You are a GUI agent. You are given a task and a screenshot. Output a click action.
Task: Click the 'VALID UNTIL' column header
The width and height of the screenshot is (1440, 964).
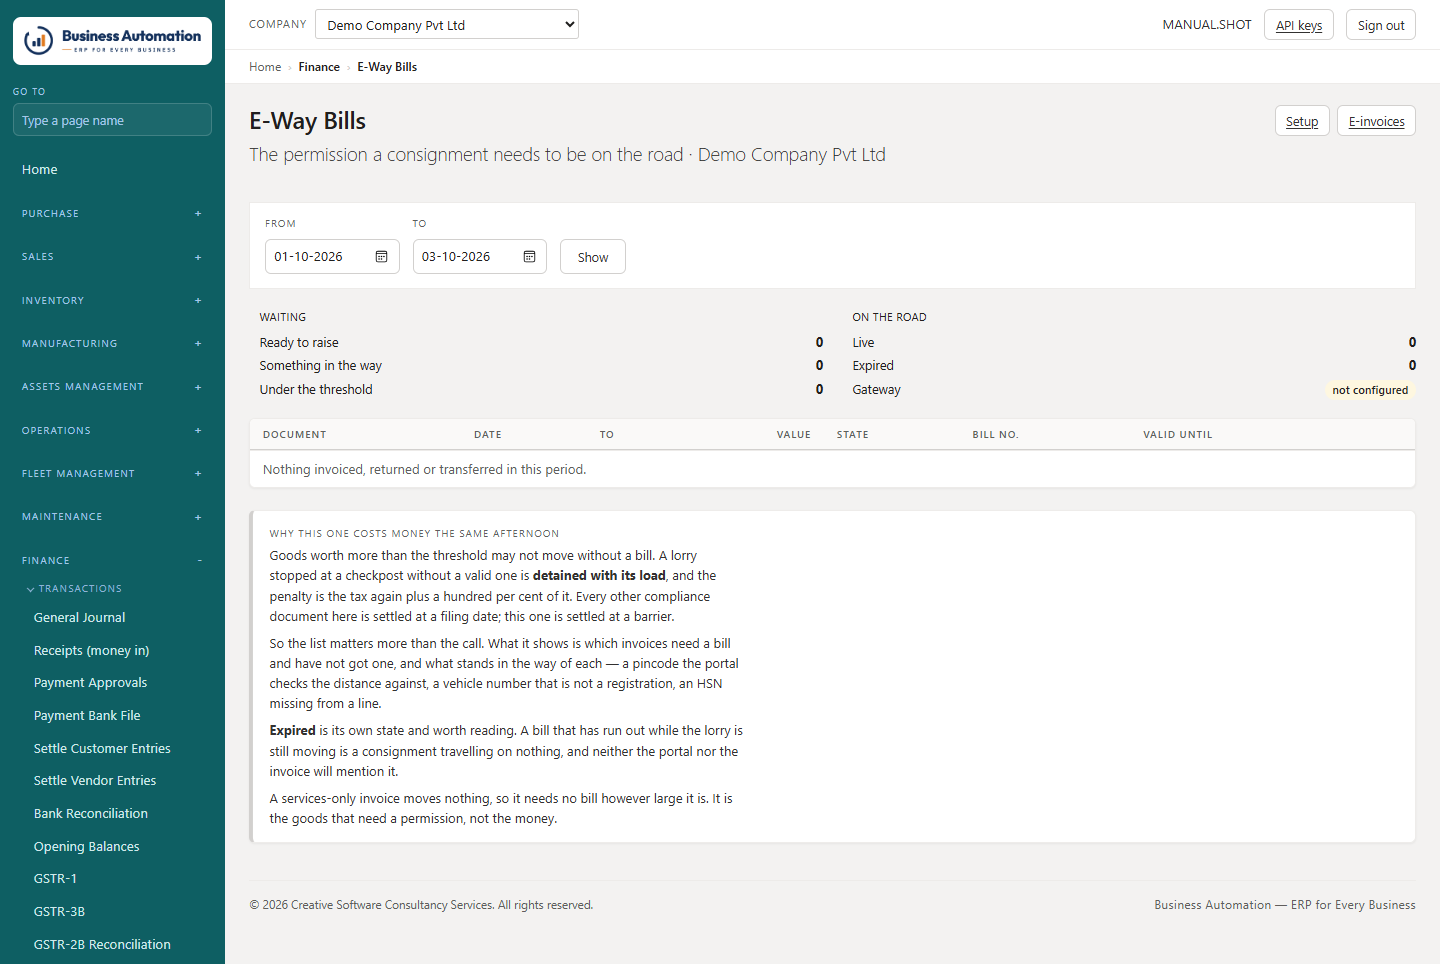tap(1178, 435)
